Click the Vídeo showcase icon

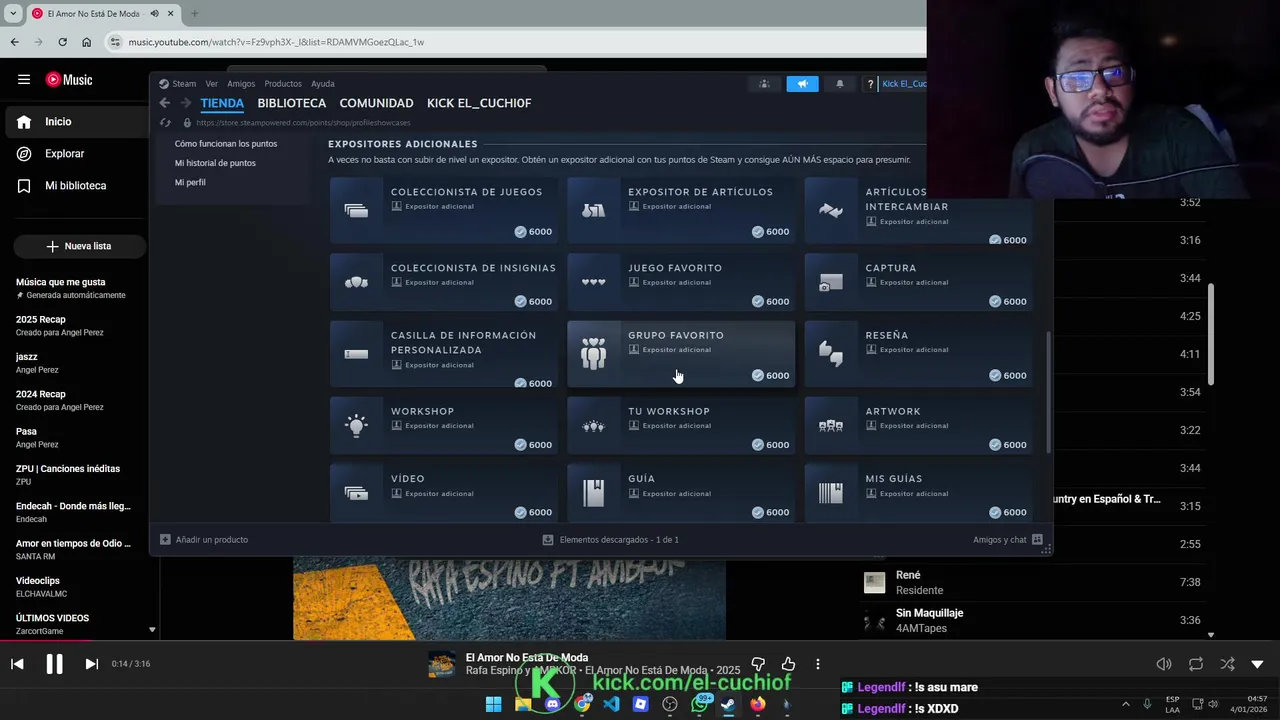tap(356, 492)
